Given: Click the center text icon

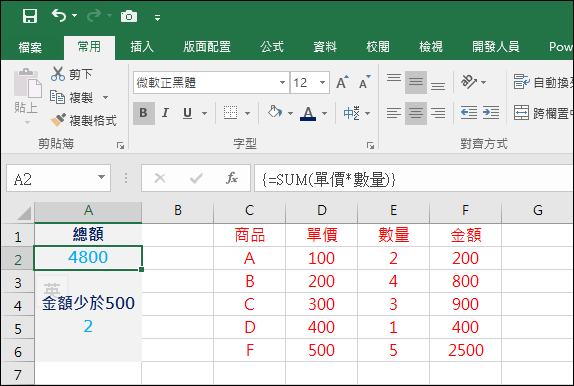Looking at the screenshot, I should (416, 113).
